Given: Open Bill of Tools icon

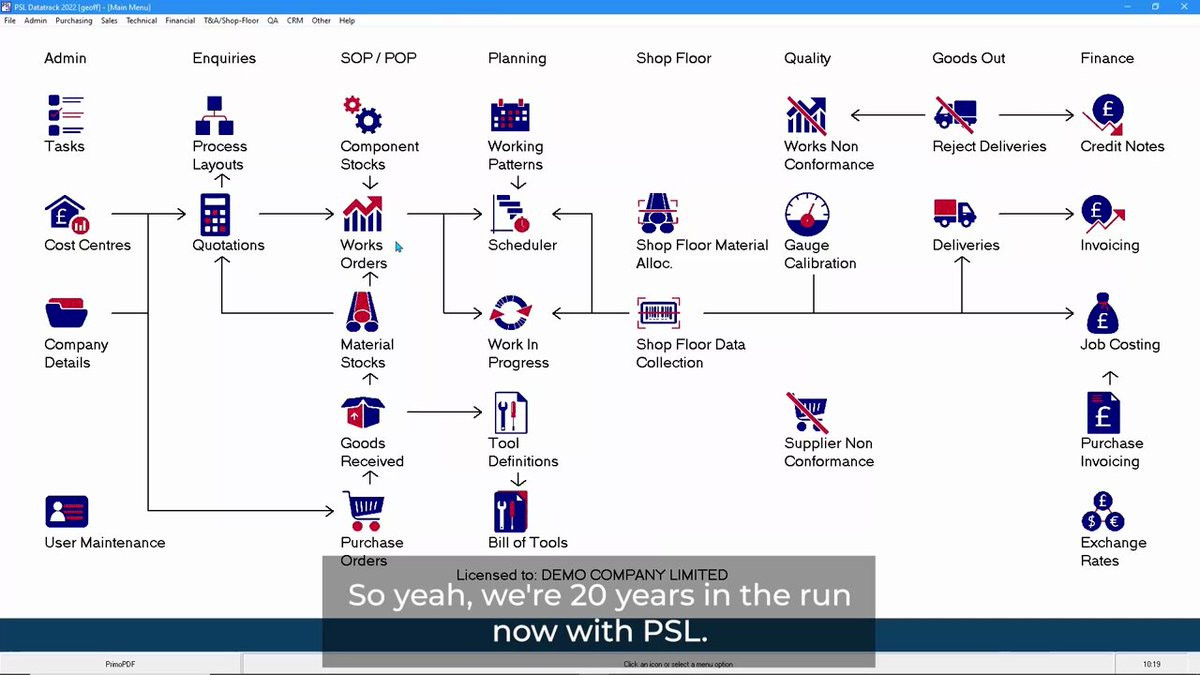Looking at the screenshot, I should point(510,511).
